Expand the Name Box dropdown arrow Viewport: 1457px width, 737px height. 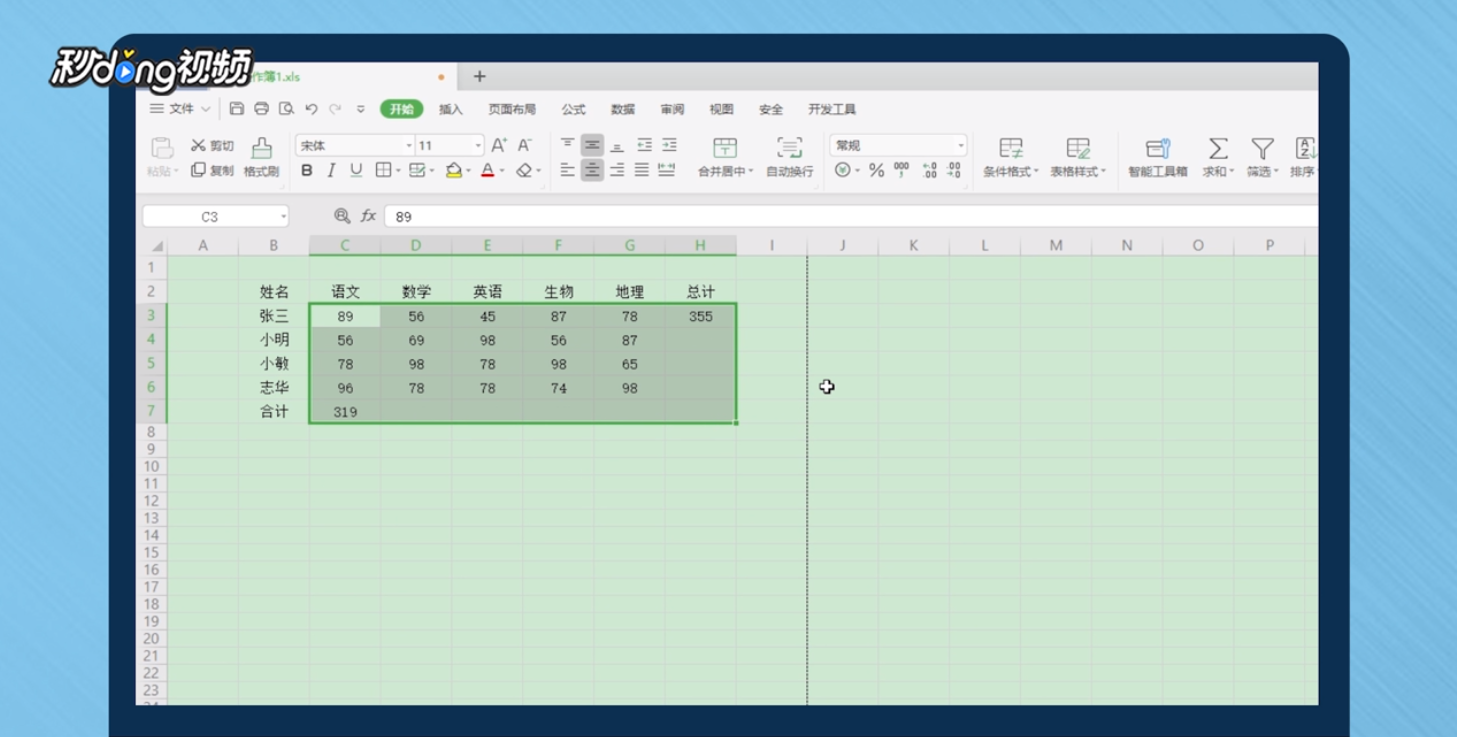pos(283,216)
